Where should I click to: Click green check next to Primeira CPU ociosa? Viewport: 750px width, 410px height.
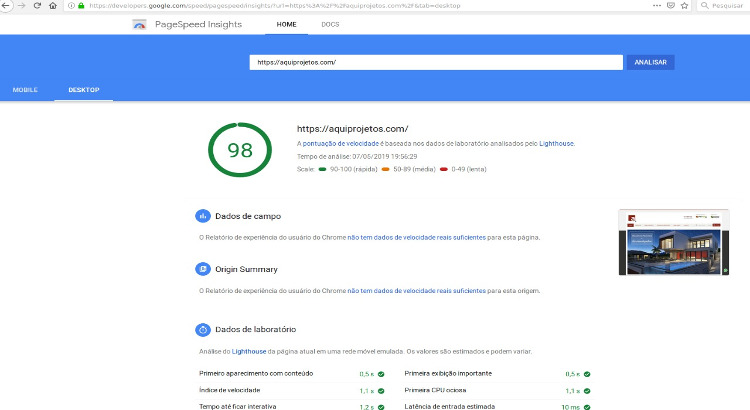click(587, 391)
